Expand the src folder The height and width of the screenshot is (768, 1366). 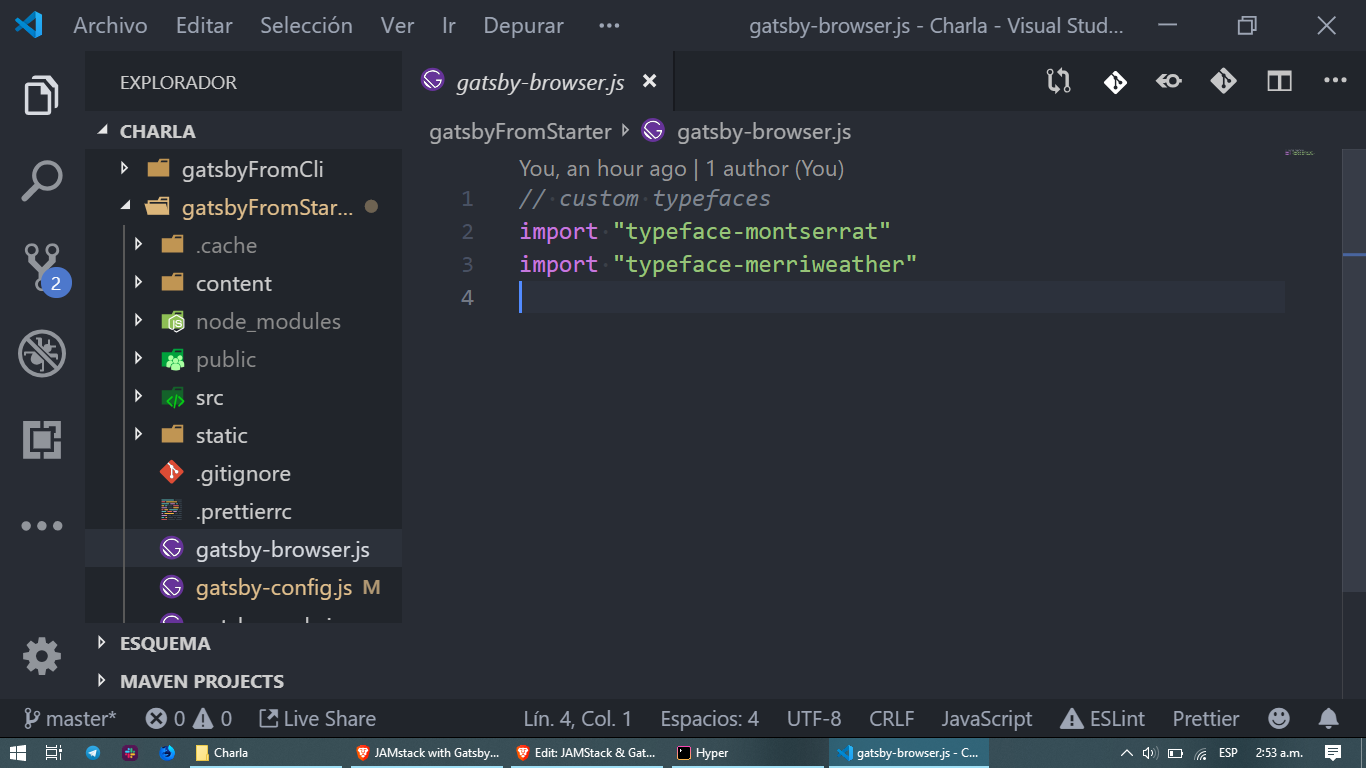coord(243,397)
